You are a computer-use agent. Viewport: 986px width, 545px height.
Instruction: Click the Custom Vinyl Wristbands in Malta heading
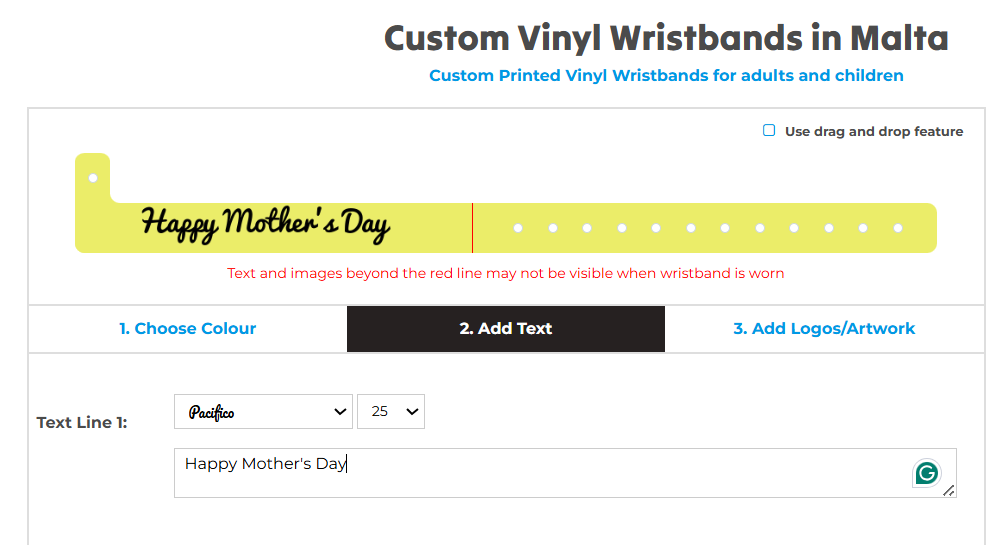[x=666, y=38]
